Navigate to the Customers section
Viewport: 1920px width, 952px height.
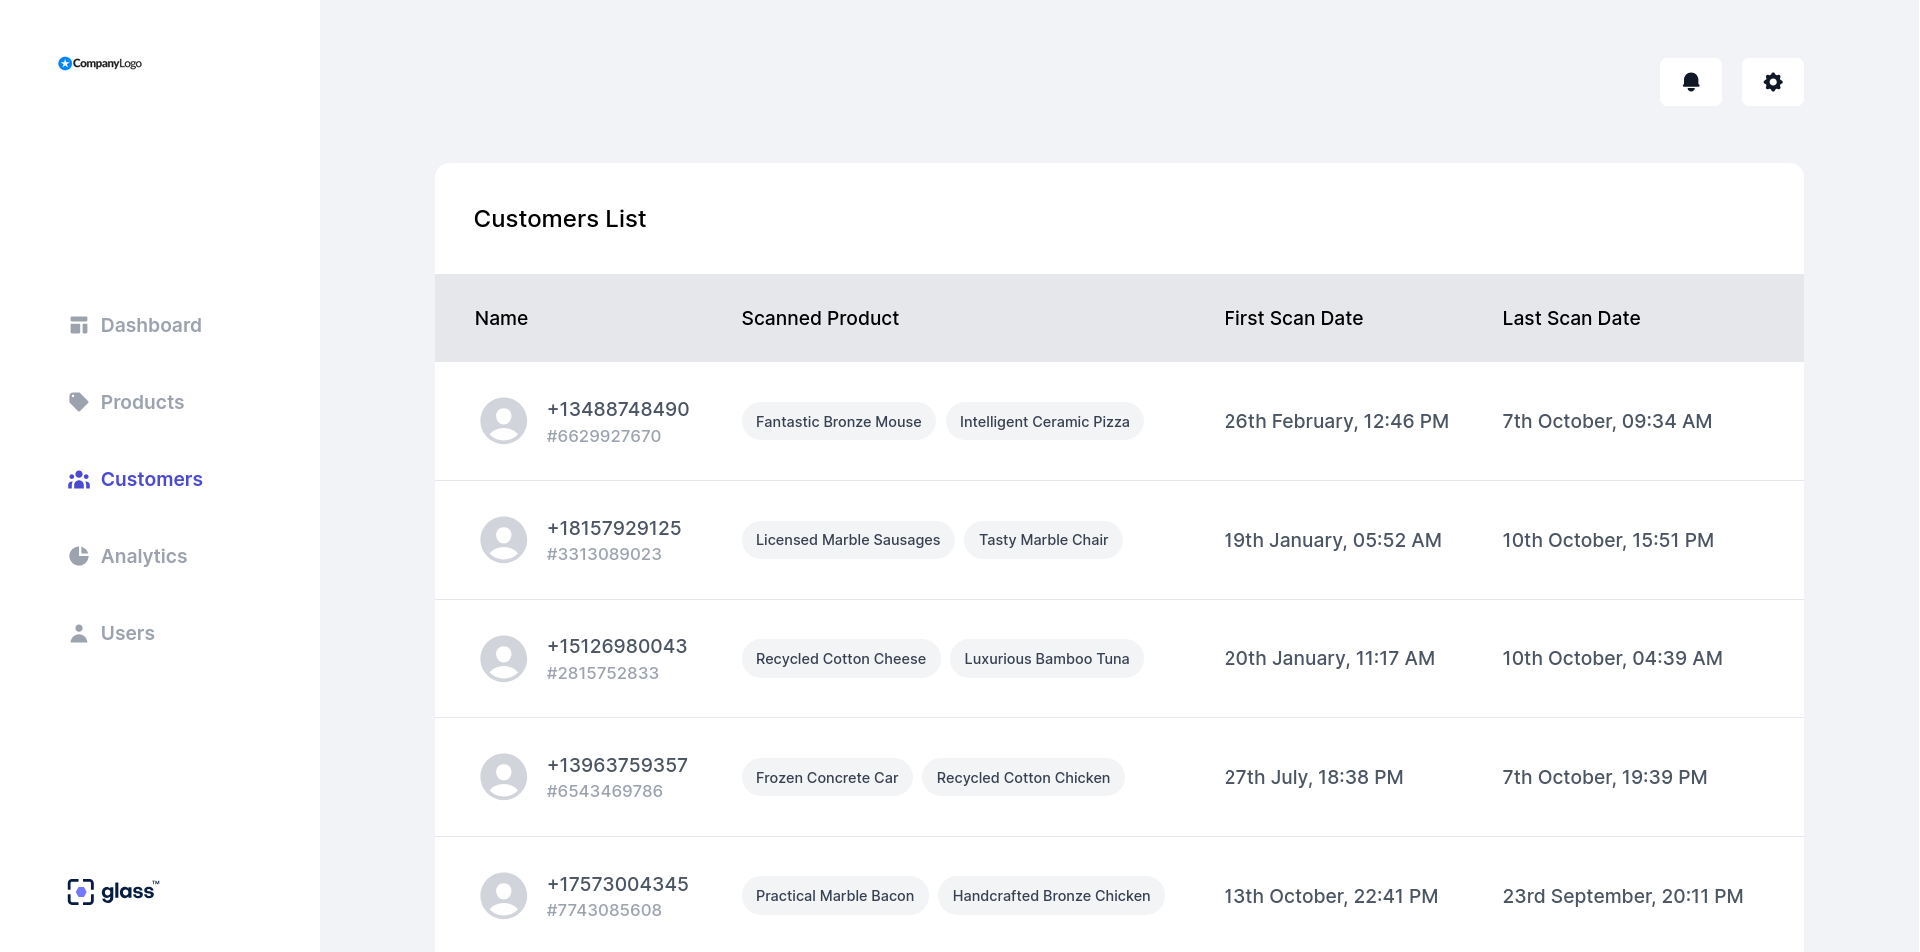point(151,479)
